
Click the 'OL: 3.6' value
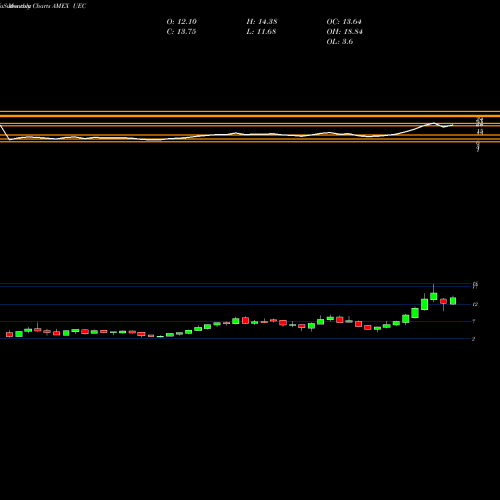click(340, 42)
